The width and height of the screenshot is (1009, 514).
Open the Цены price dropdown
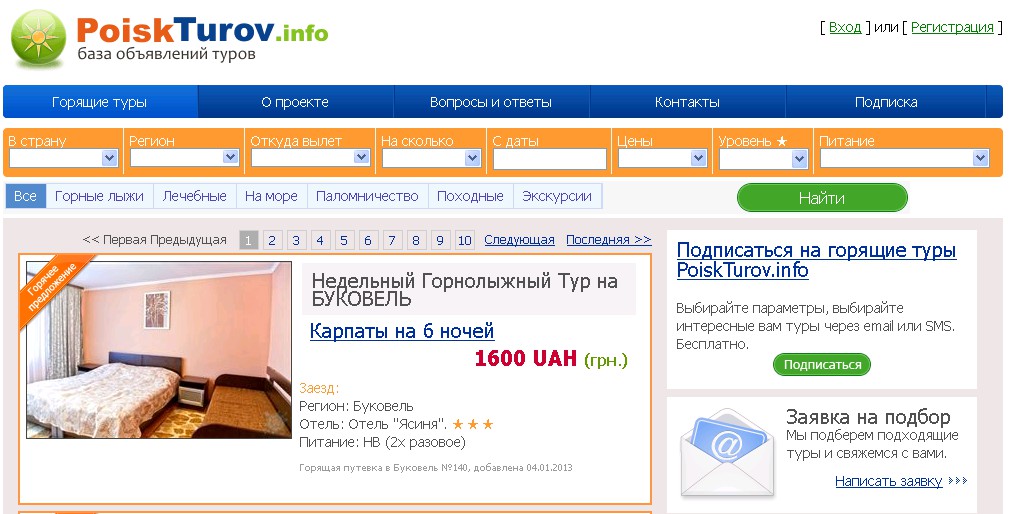click(662, 158)
